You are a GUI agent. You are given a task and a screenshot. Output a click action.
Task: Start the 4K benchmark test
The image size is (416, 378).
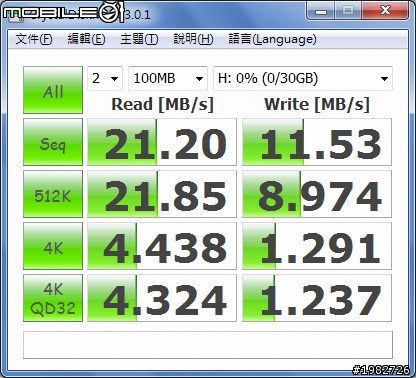53,246
